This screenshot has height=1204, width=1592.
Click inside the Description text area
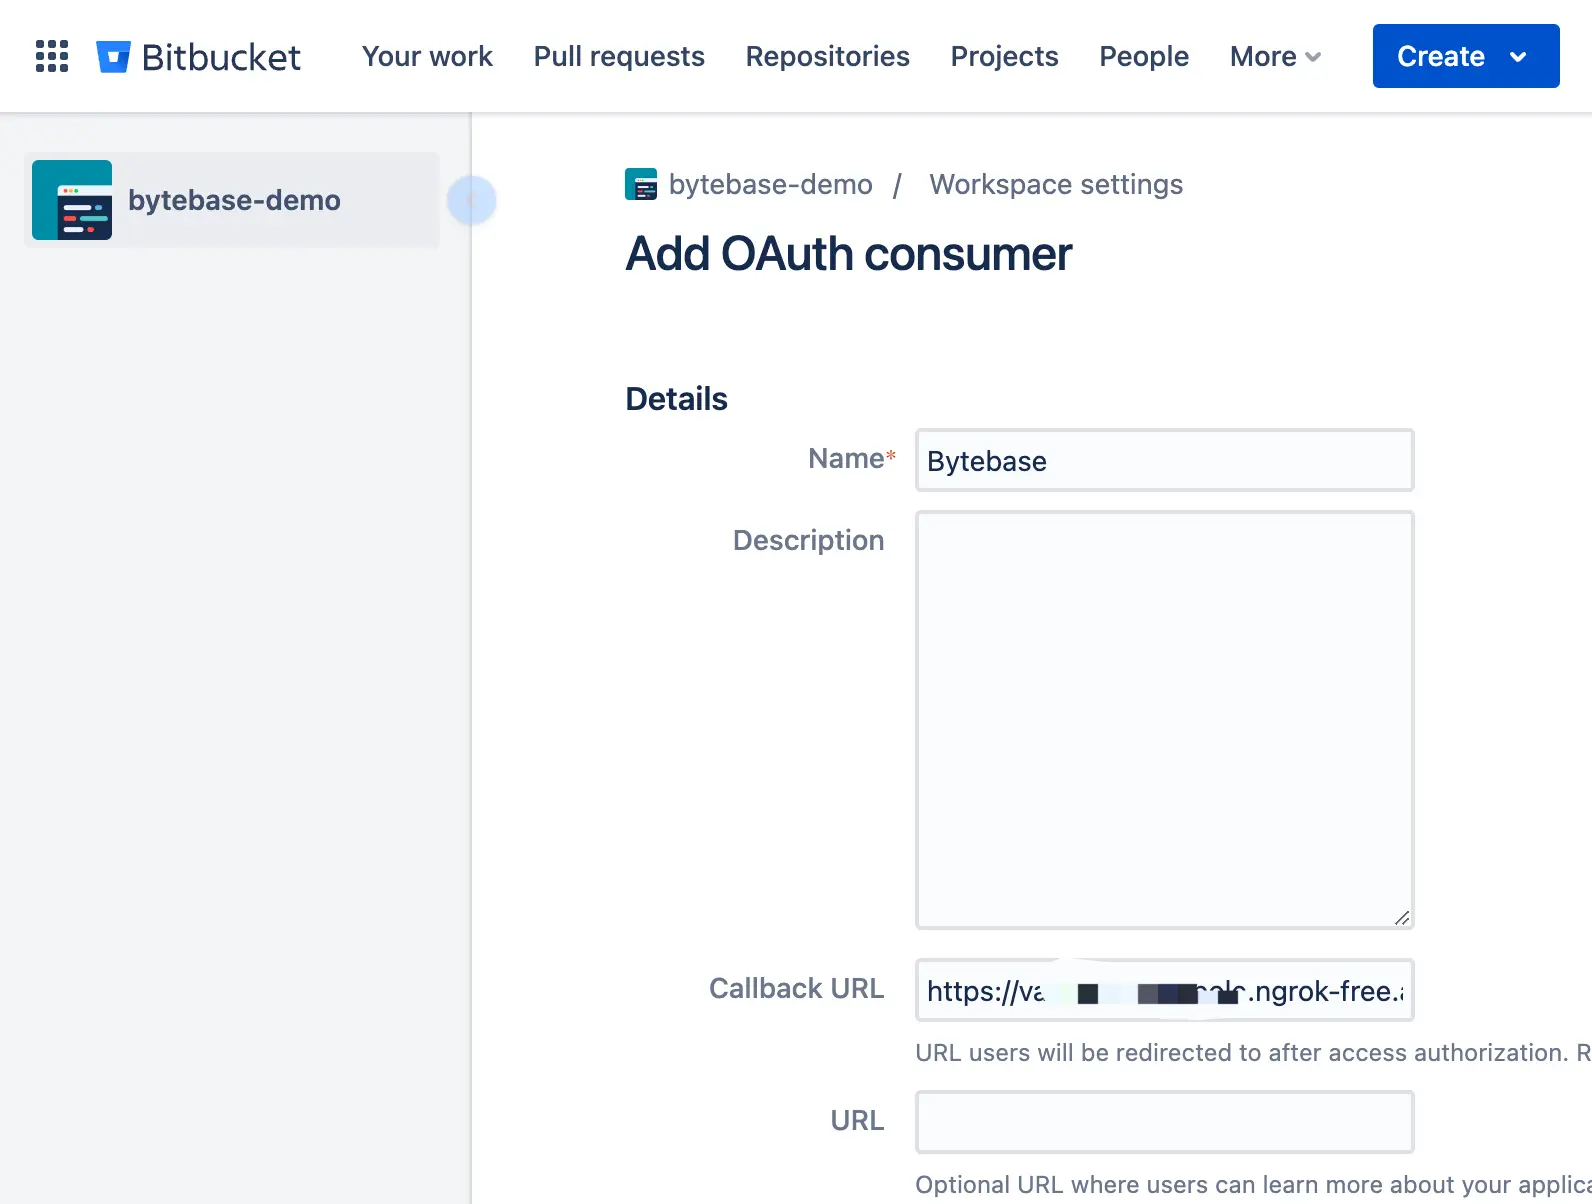click(x=1165, y=720)
